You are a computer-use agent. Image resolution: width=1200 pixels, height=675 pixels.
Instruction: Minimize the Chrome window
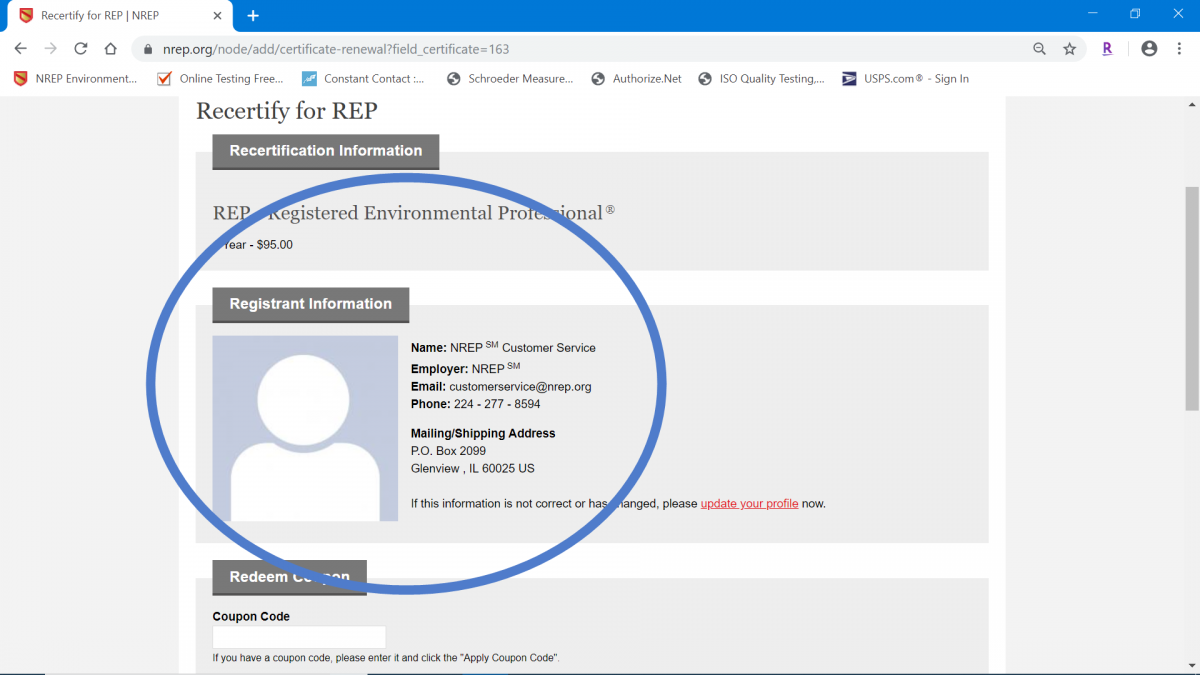[1095, 14]
